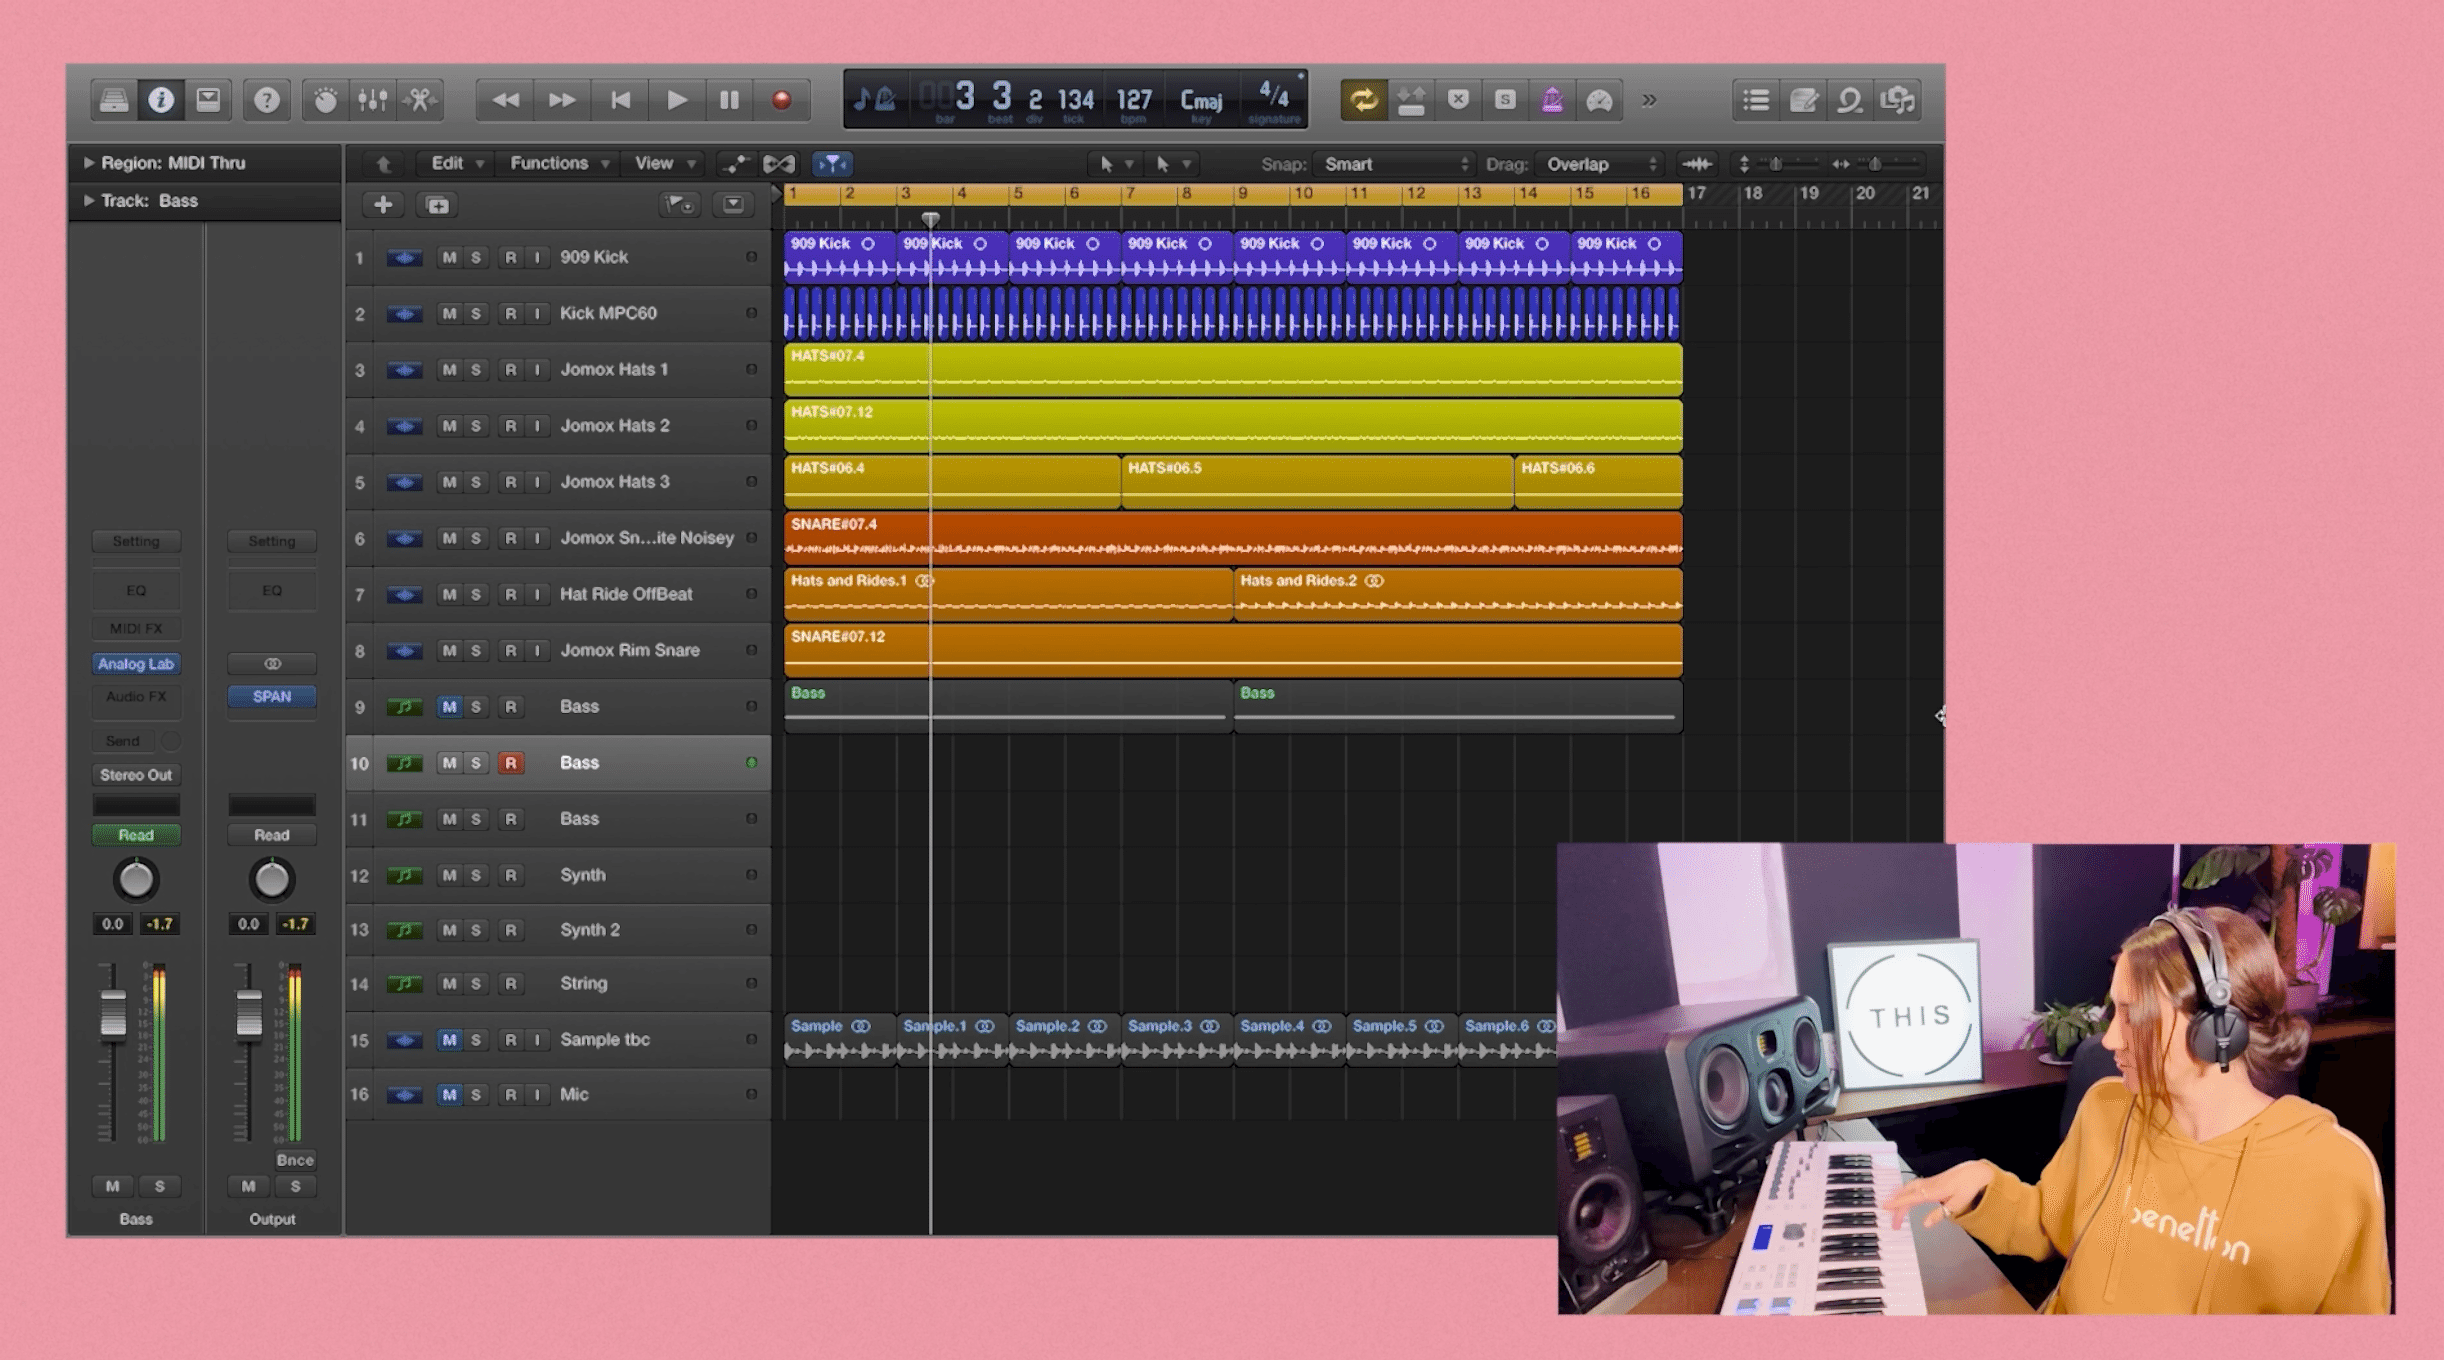
Task: Select the Hats and Rides.2 region
Action: click(x=1458, y=594)
